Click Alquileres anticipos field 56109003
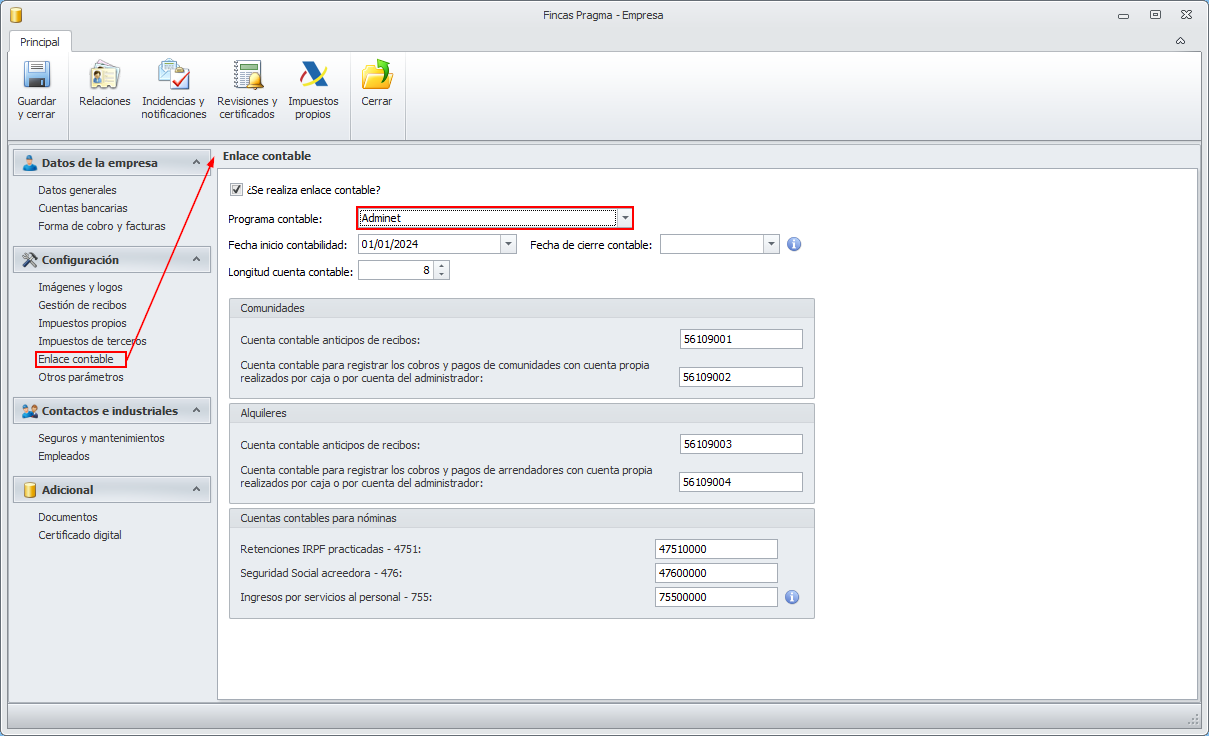This screenshot has width=1209, height=736. point(741,444)
